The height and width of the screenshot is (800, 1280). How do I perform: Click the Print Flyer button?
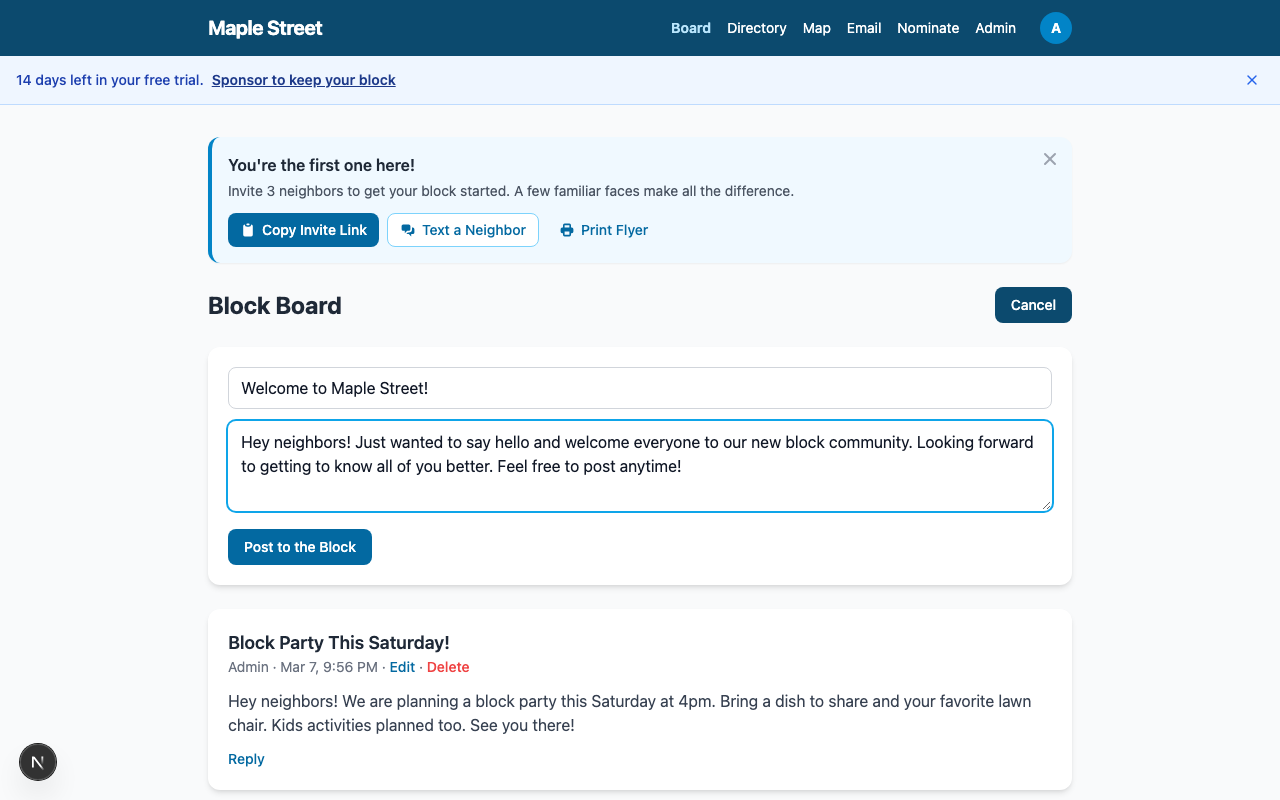coord(603,230)
